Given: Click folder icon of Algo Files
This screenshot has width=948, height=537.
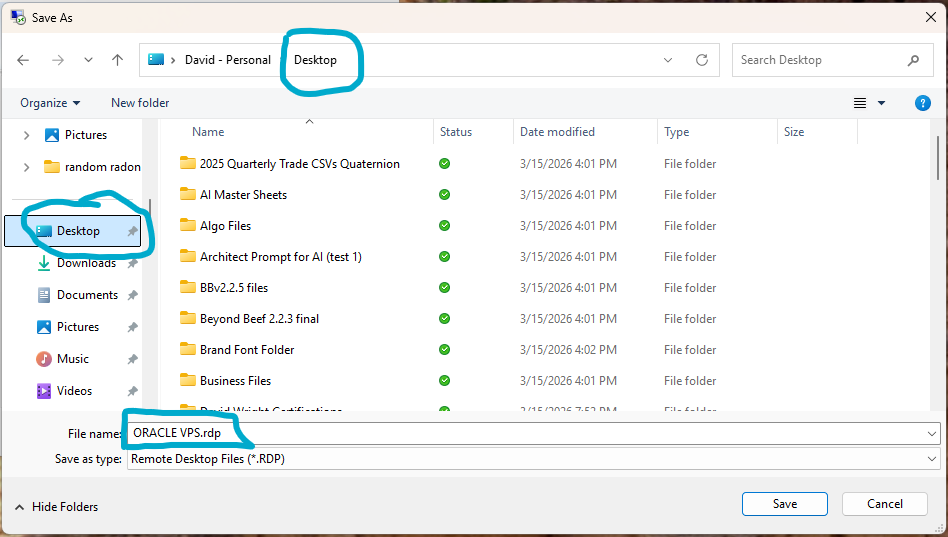Looking at the screenshot, I should coord(188,226).
